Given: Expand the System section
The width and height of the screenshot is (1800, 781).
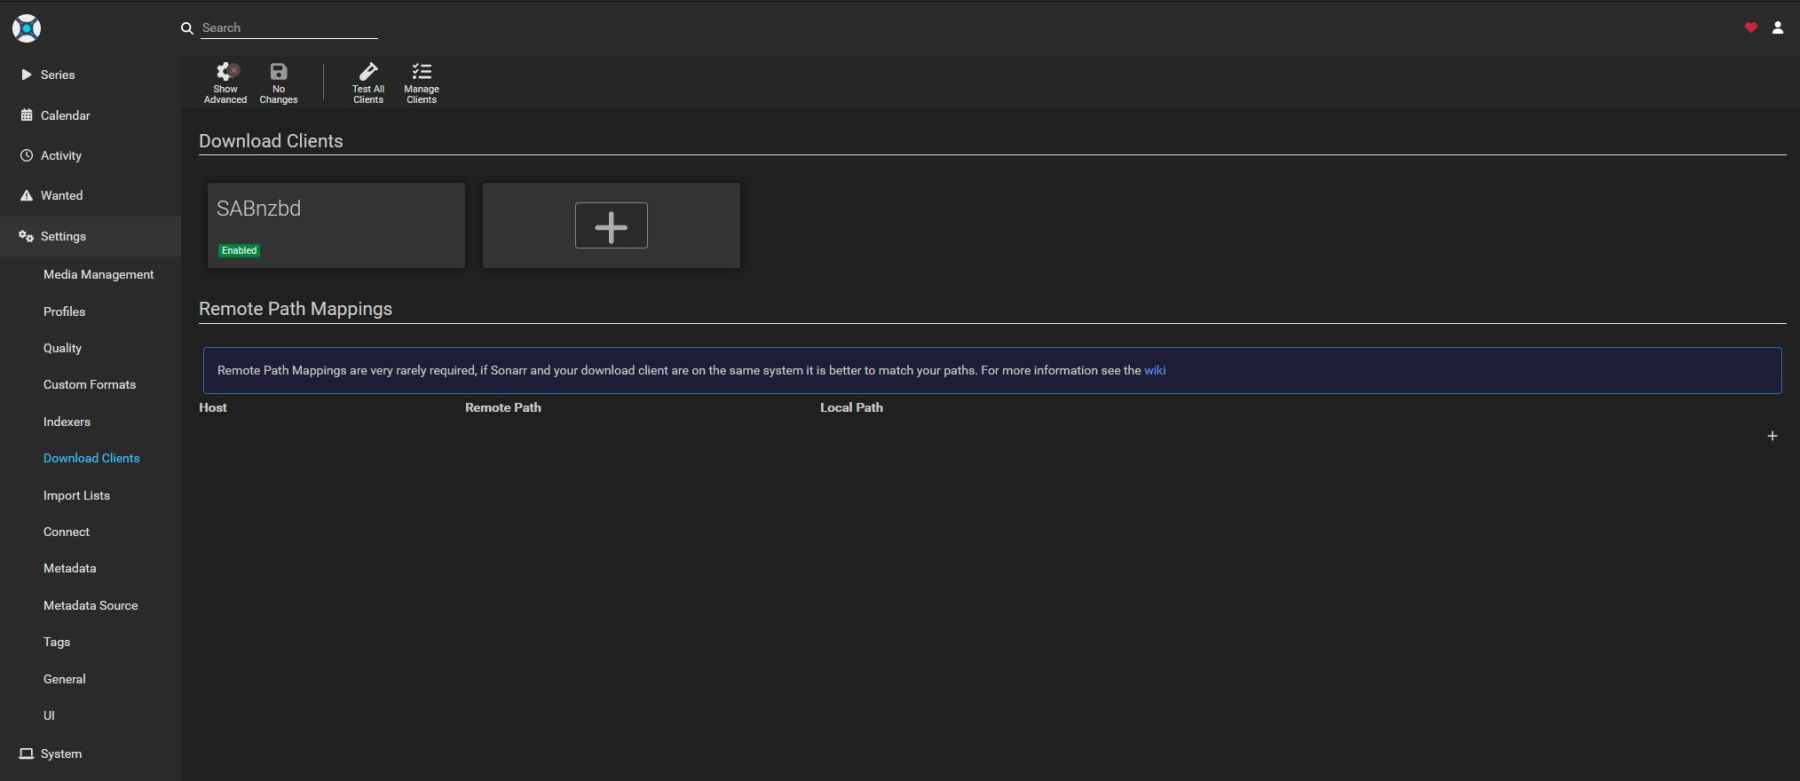Looking at the screenshot, I should pos(61,754).
